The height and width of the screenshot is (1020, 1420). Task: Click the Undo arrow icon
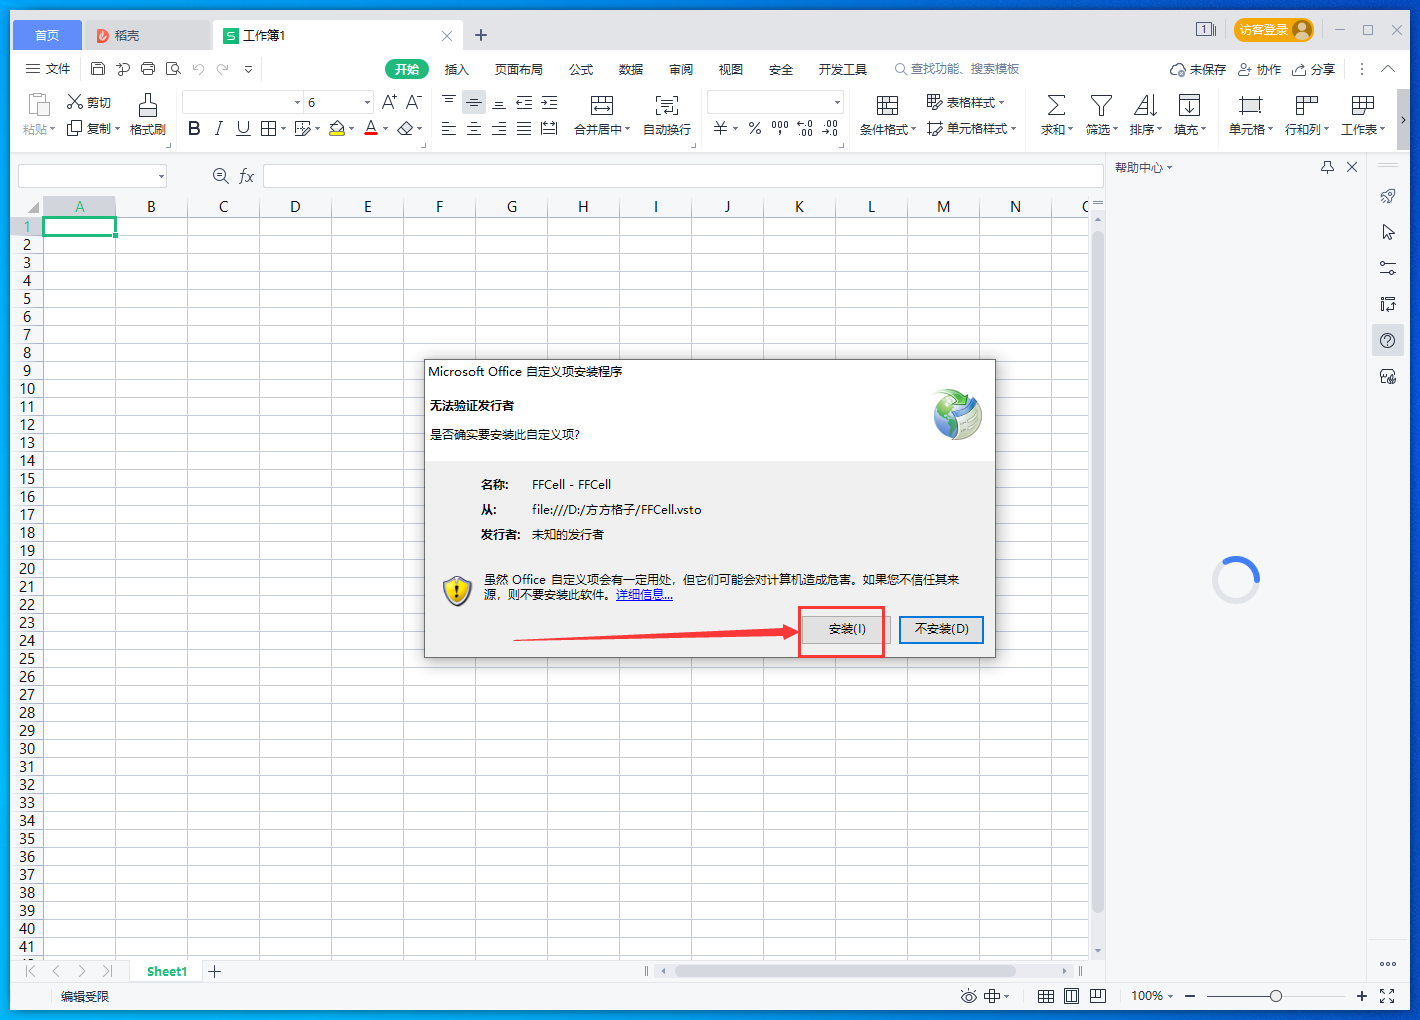pos(198,69)
